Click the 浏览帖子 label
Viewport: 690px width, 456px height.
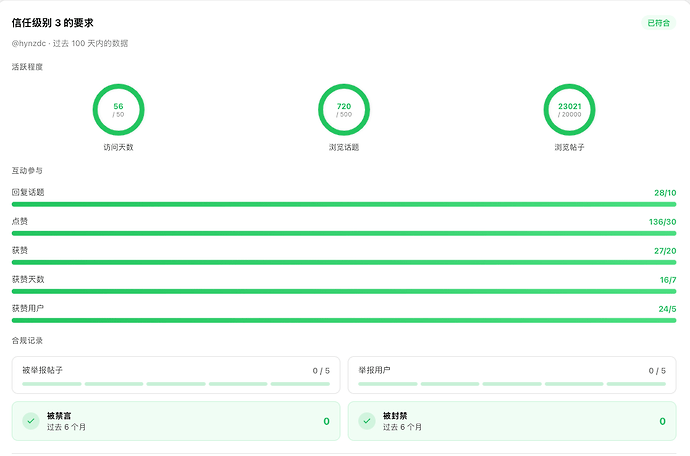(x=569, y=147)
